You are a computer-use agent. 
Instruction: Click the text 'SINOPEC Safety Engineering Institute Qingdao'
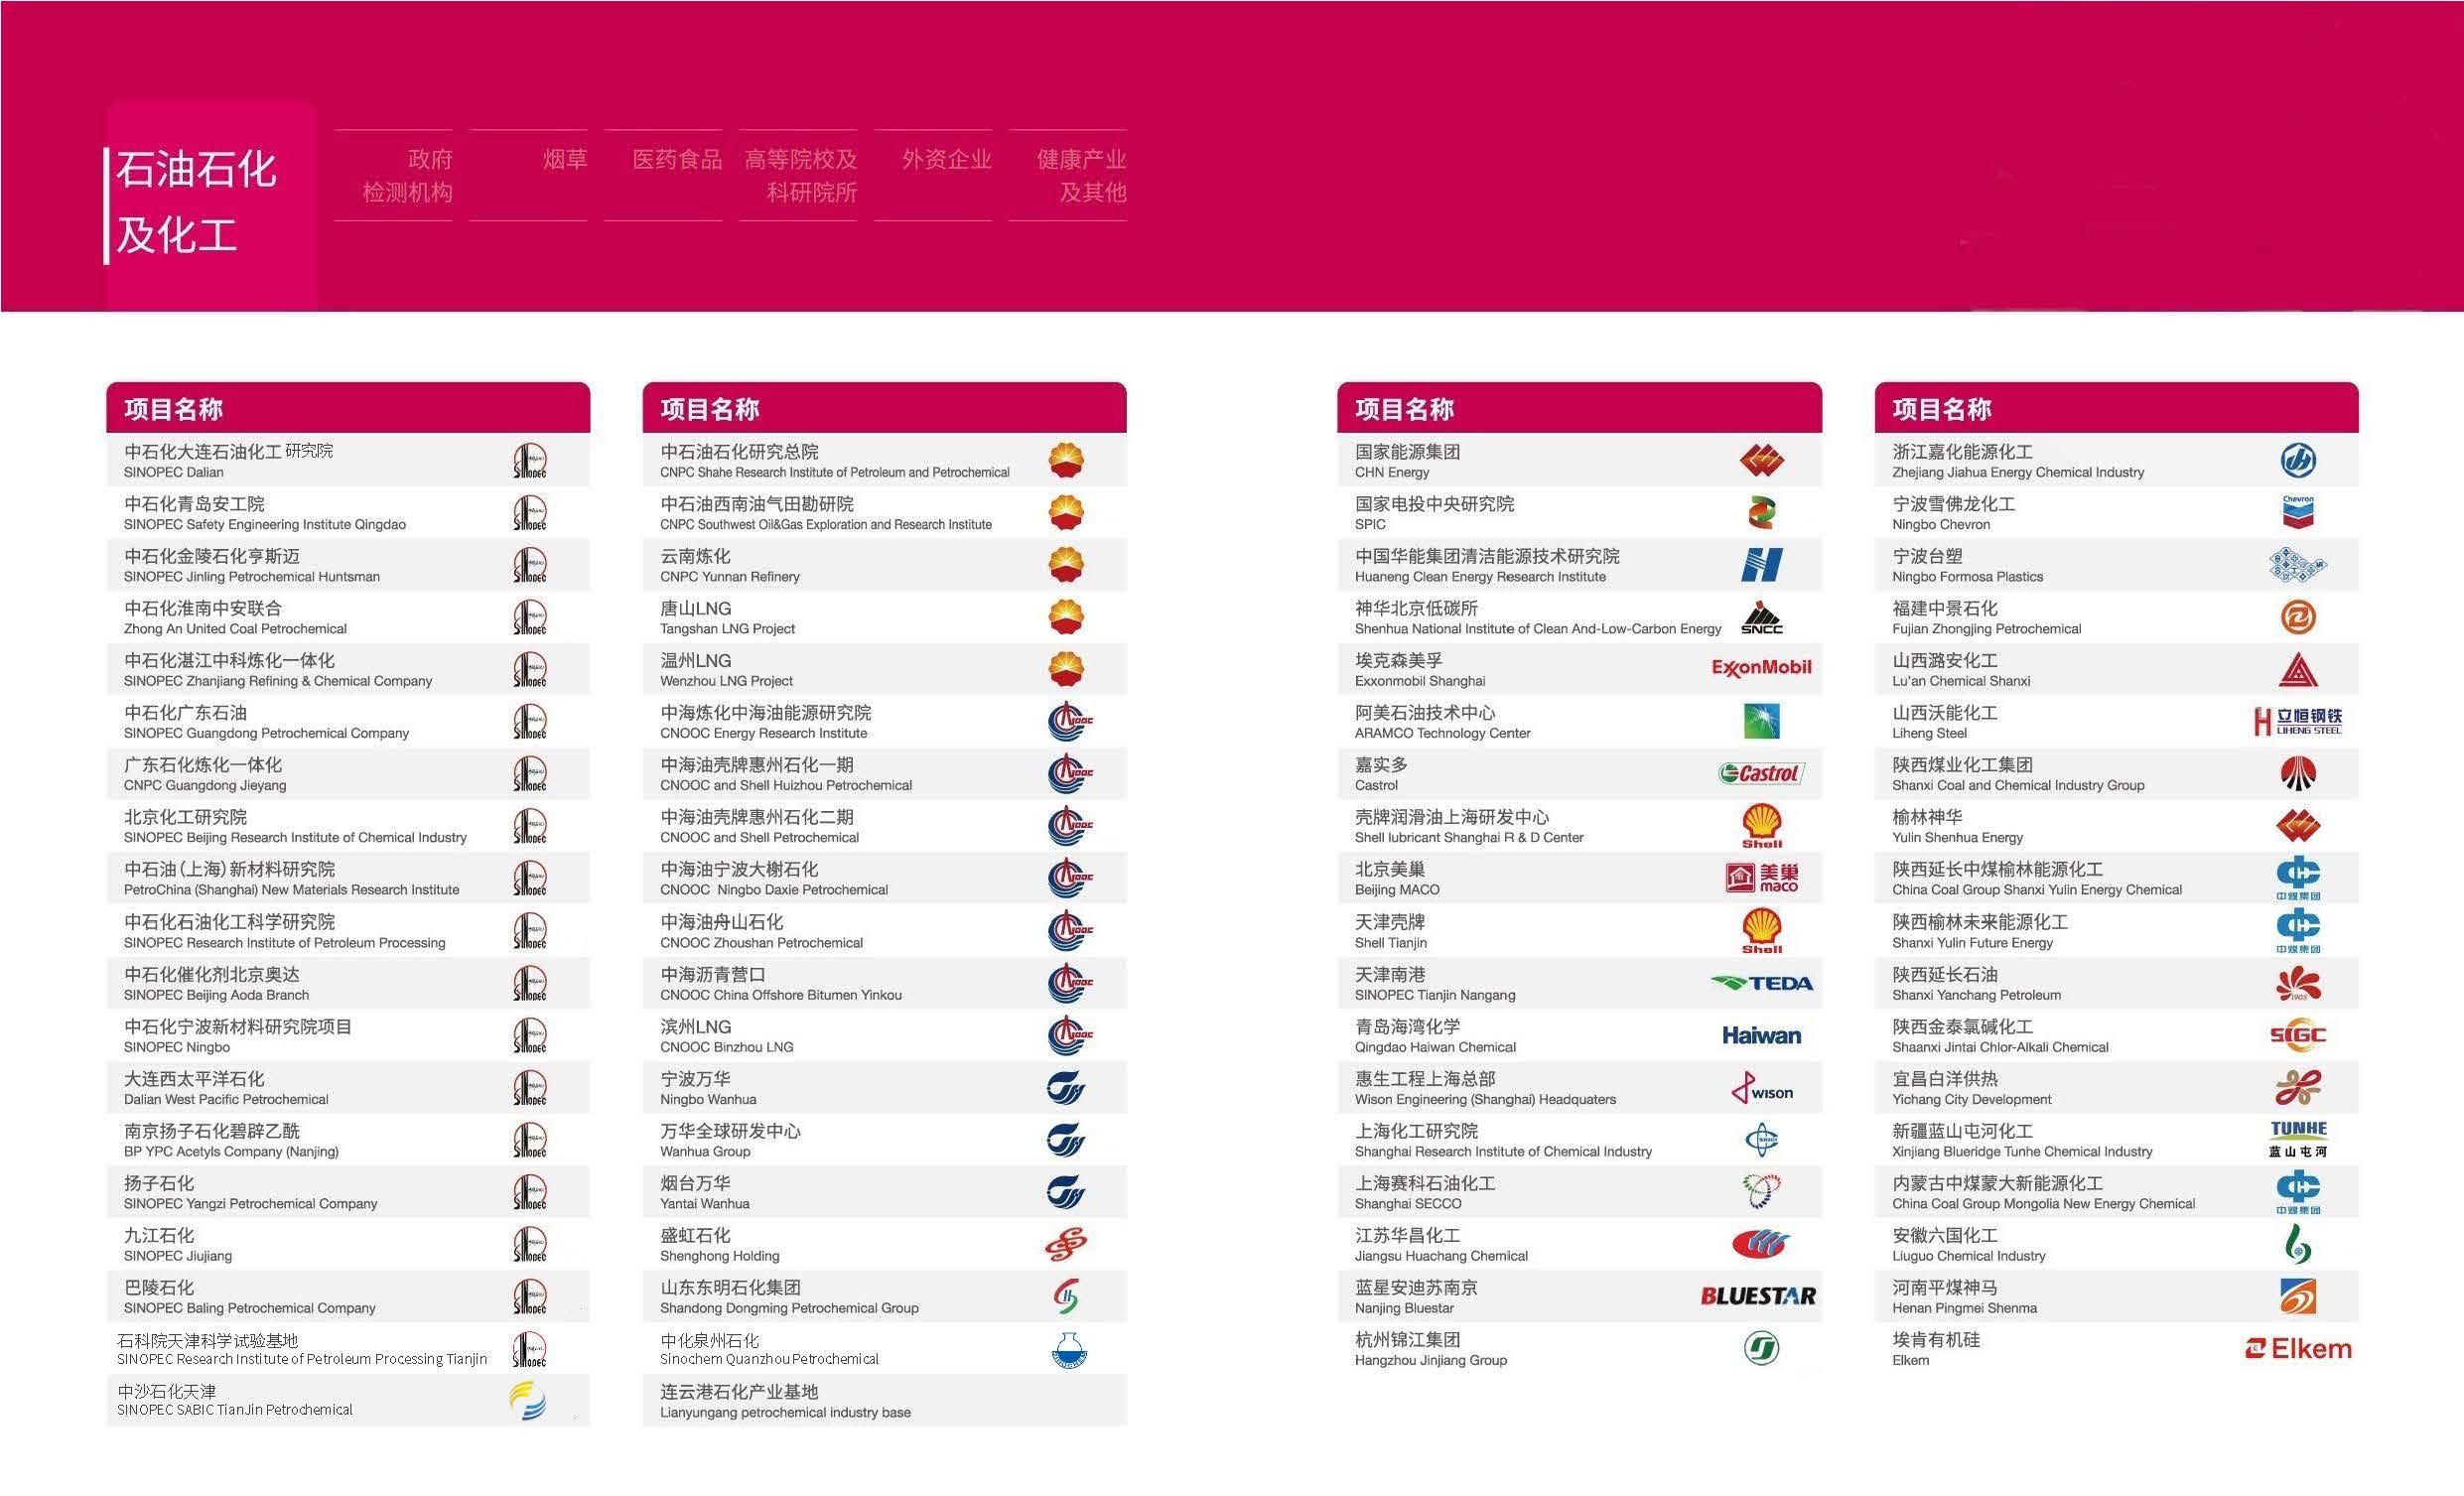point(265,524)
